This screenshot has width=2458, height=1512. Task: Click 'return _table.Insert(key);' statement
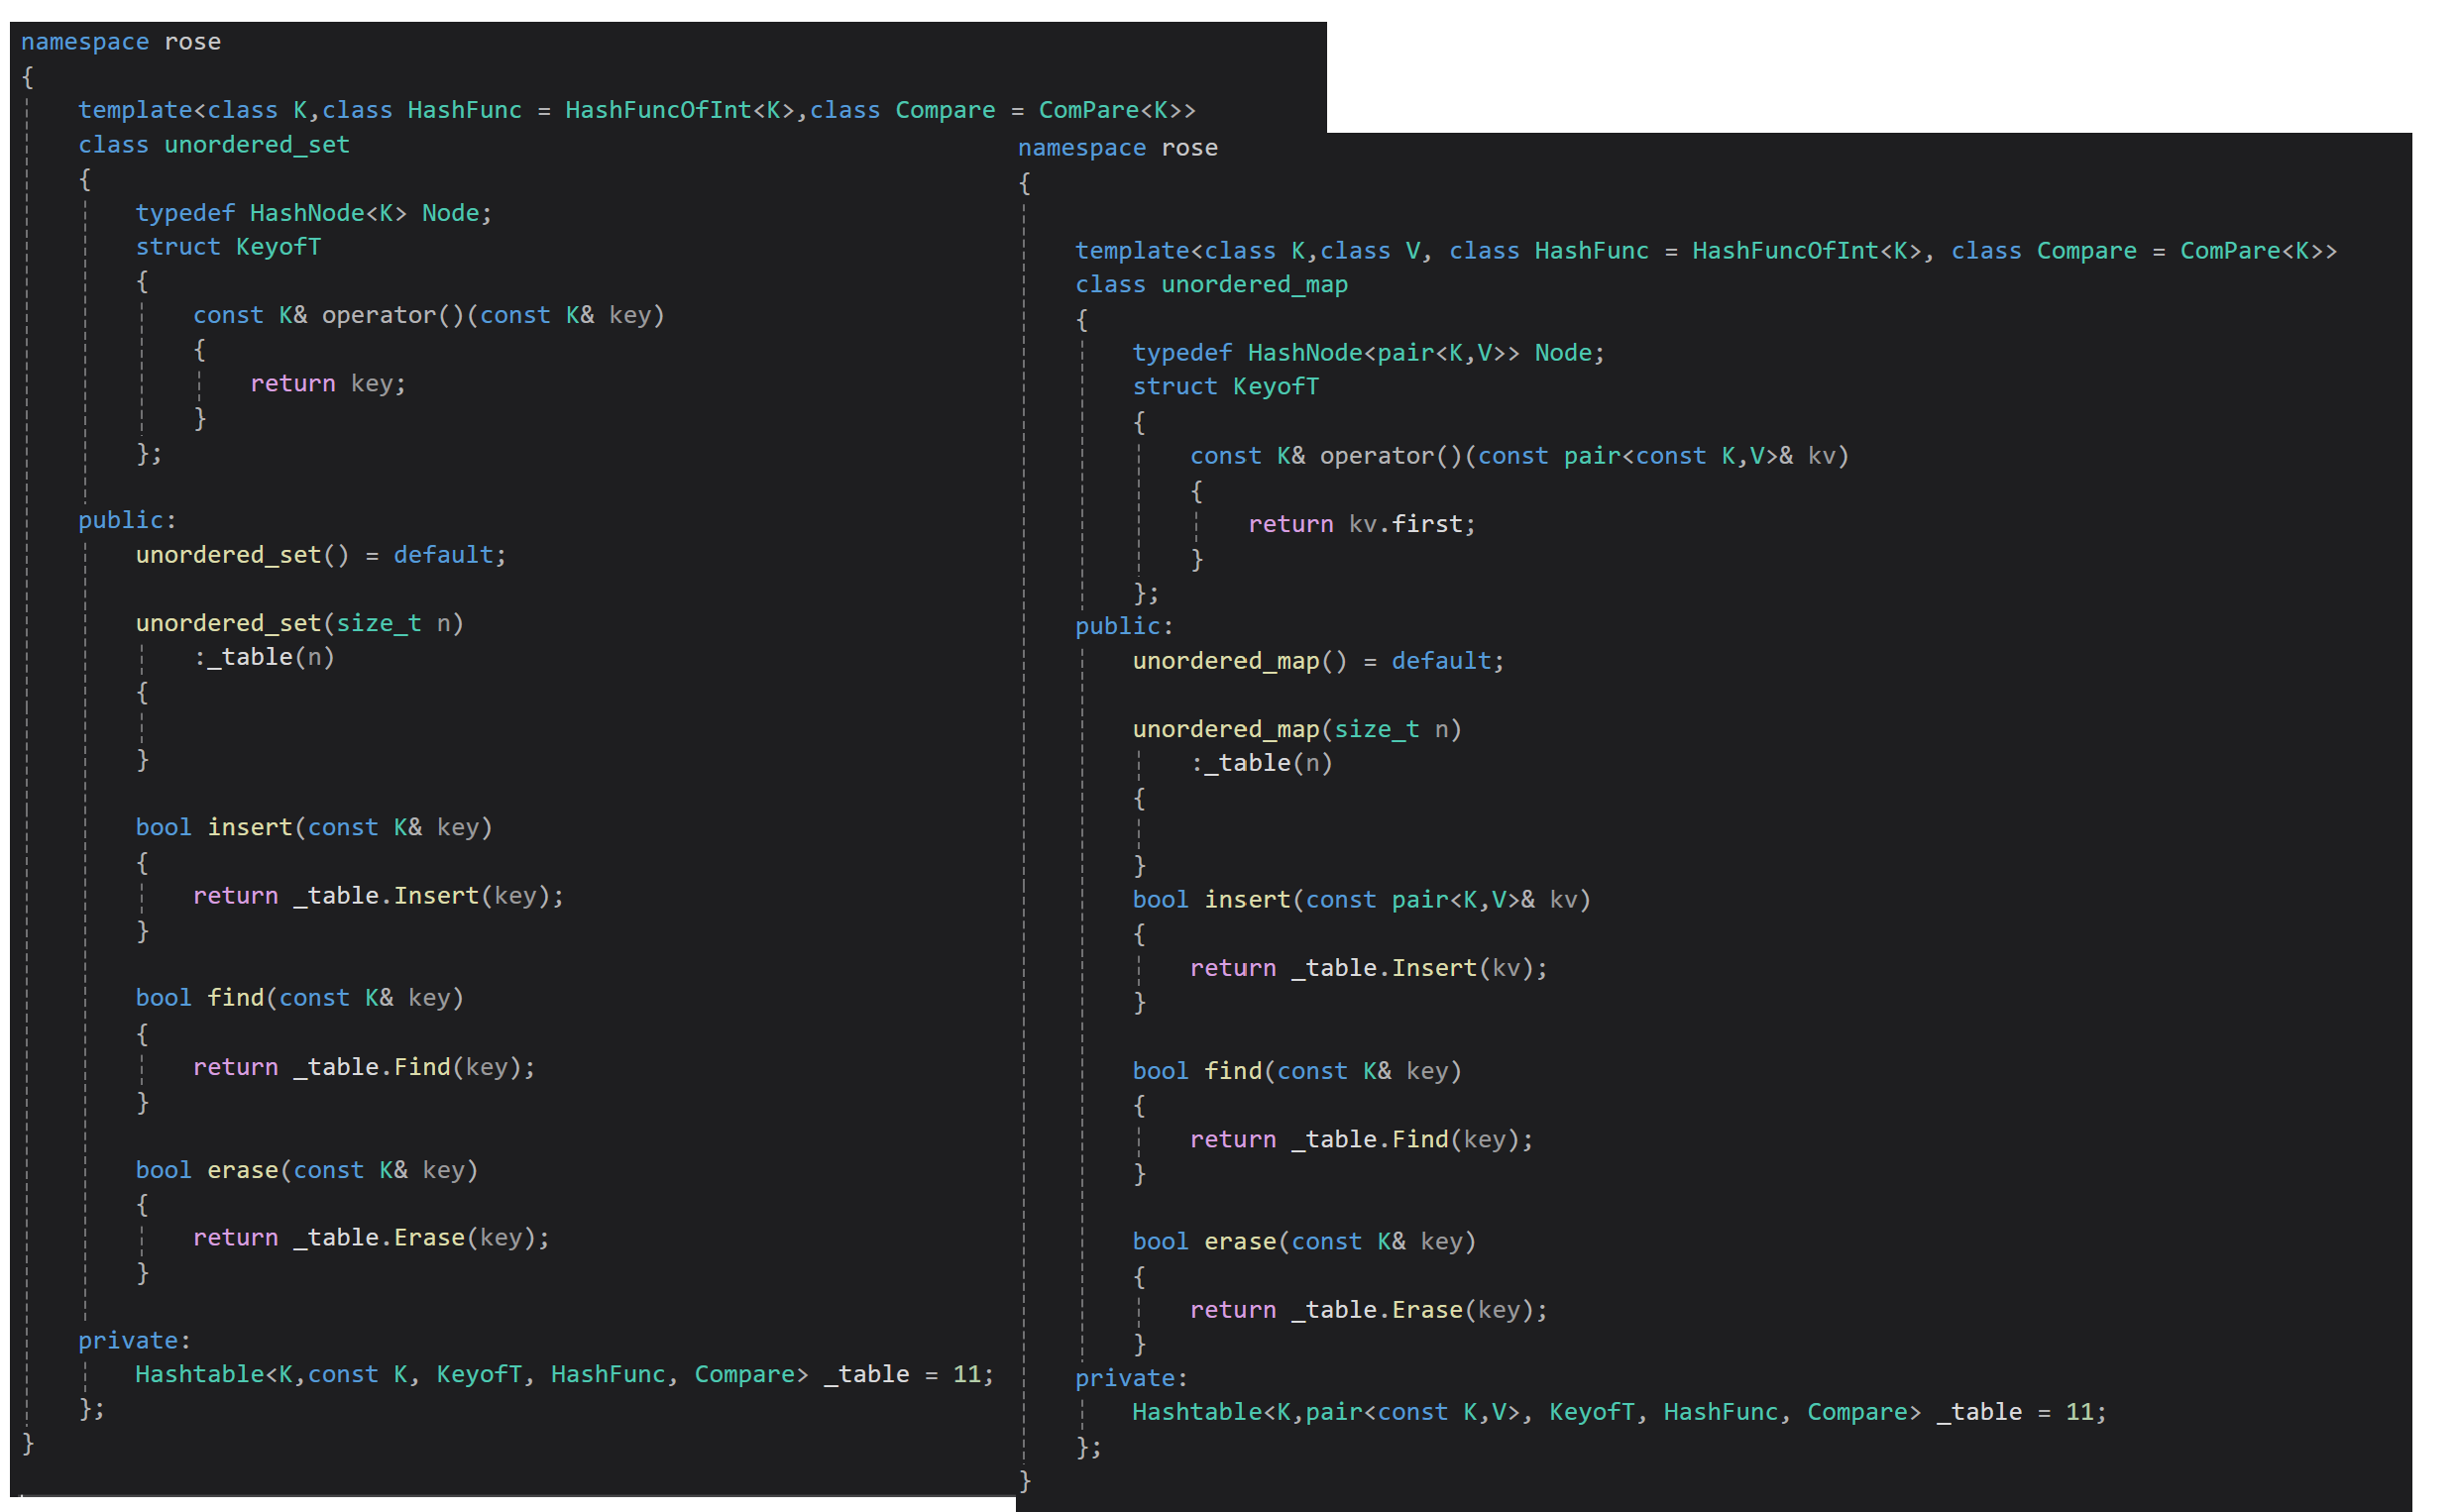coord(377,896)
